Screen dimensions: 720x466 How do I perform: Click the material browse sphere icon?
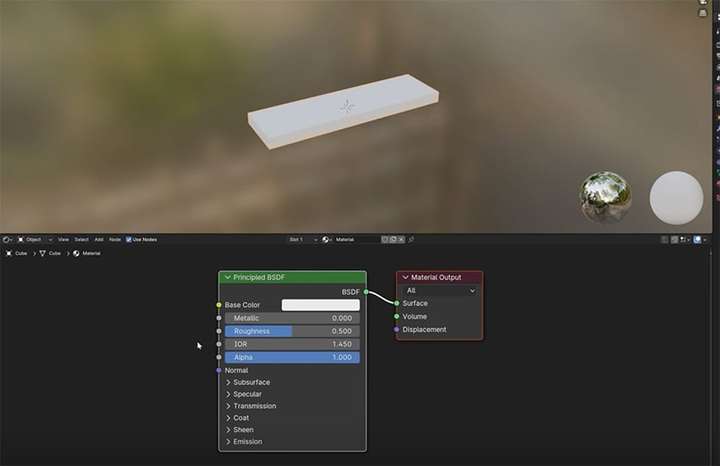tap(326, 240)
